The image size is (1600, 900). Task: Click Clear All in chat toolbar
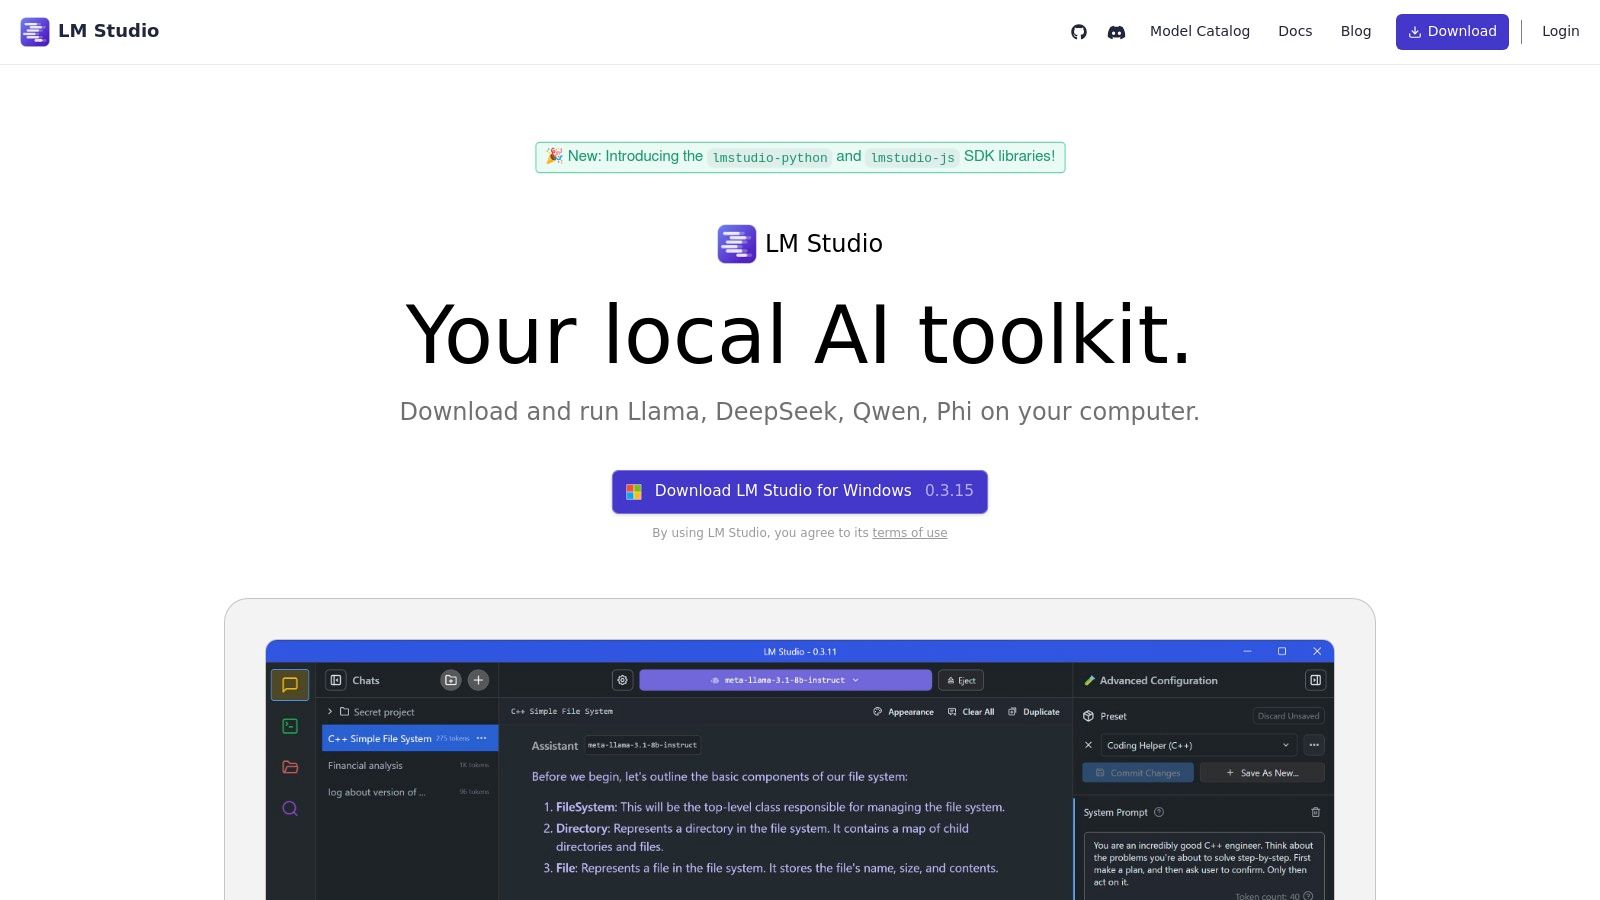pos(971,712)
